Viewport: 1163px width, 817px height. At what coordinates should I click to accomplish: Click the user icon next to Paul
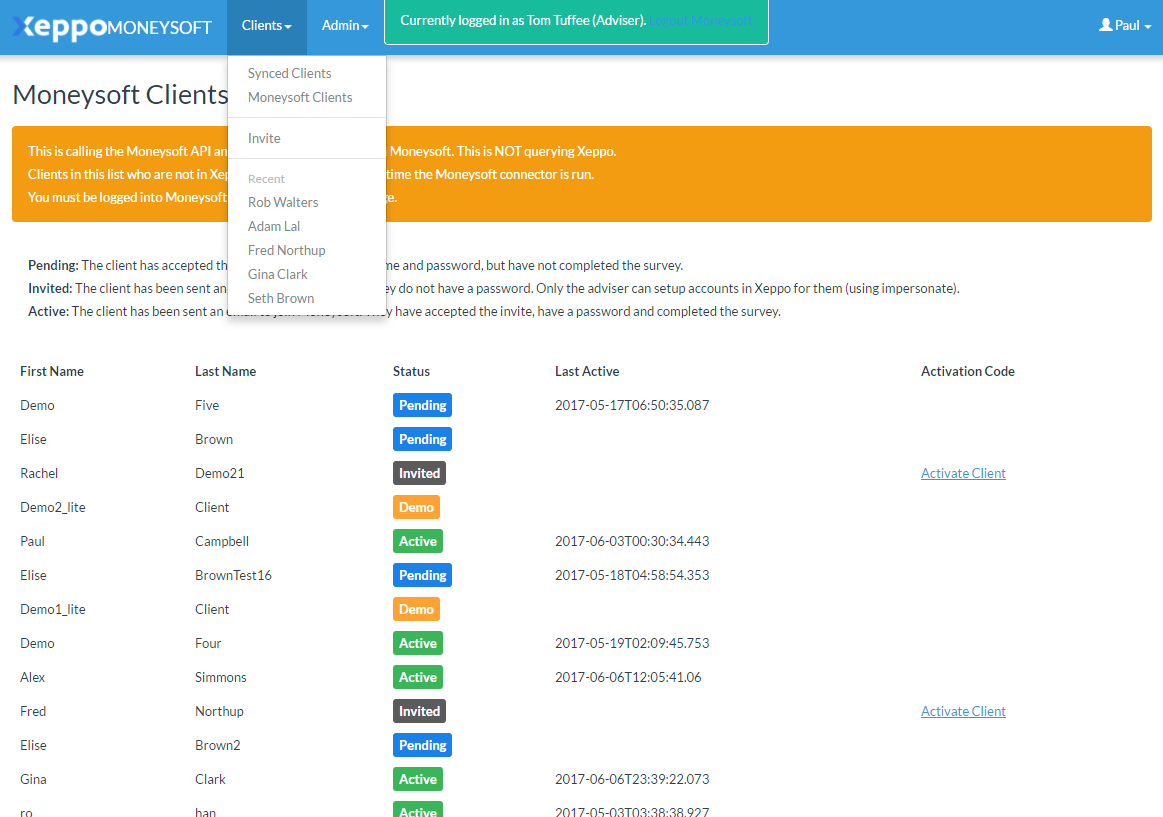(1105, 25)
